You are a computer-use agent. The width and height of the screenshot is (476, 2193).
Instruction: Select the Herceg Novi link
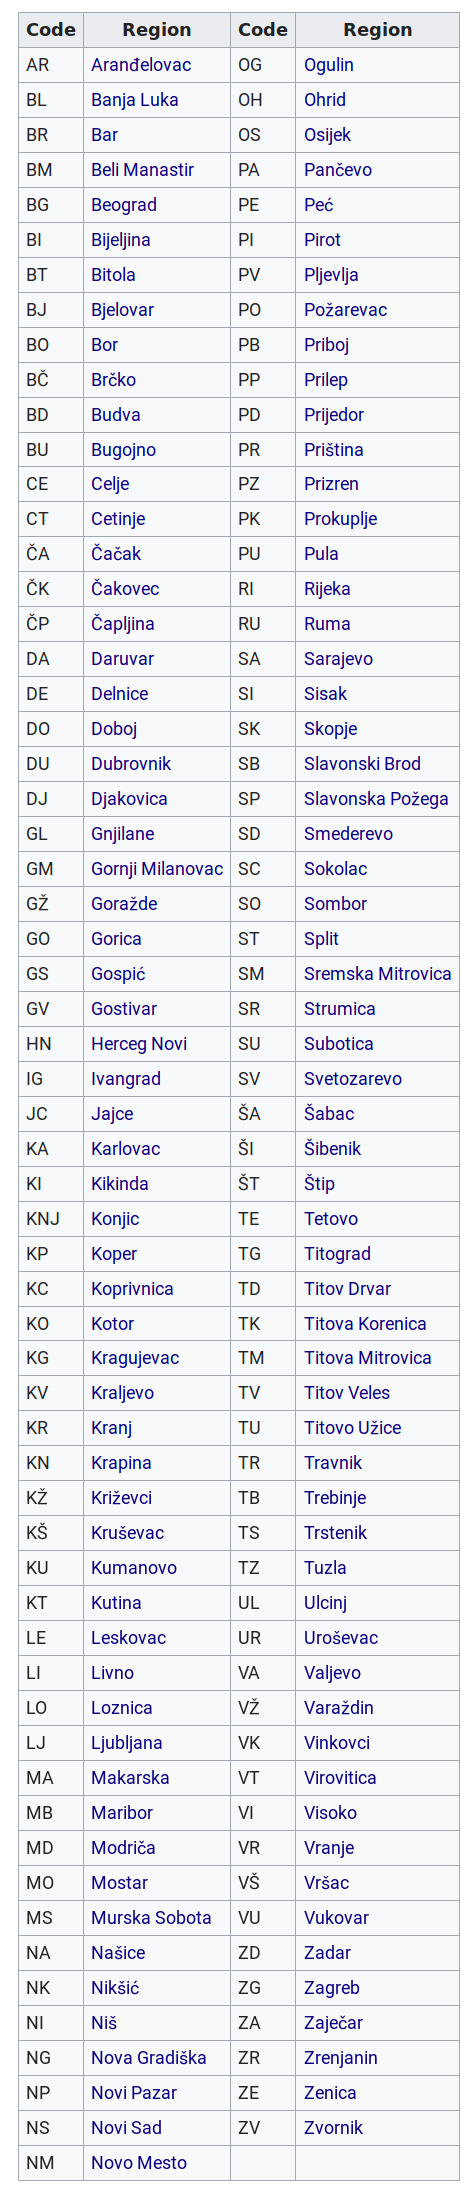coord(139,1044)
